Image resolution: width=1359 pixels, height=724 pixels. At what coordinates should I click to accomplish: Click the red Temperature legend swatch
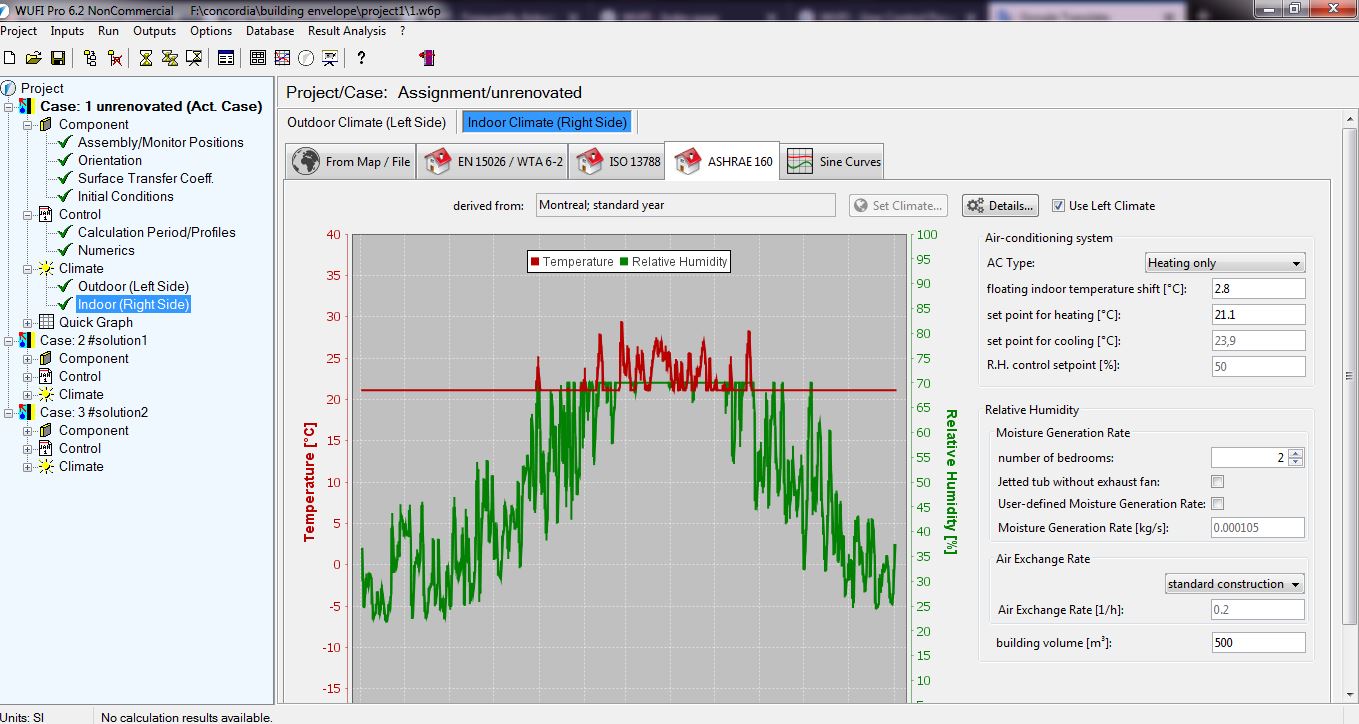[x=535, y=262]
